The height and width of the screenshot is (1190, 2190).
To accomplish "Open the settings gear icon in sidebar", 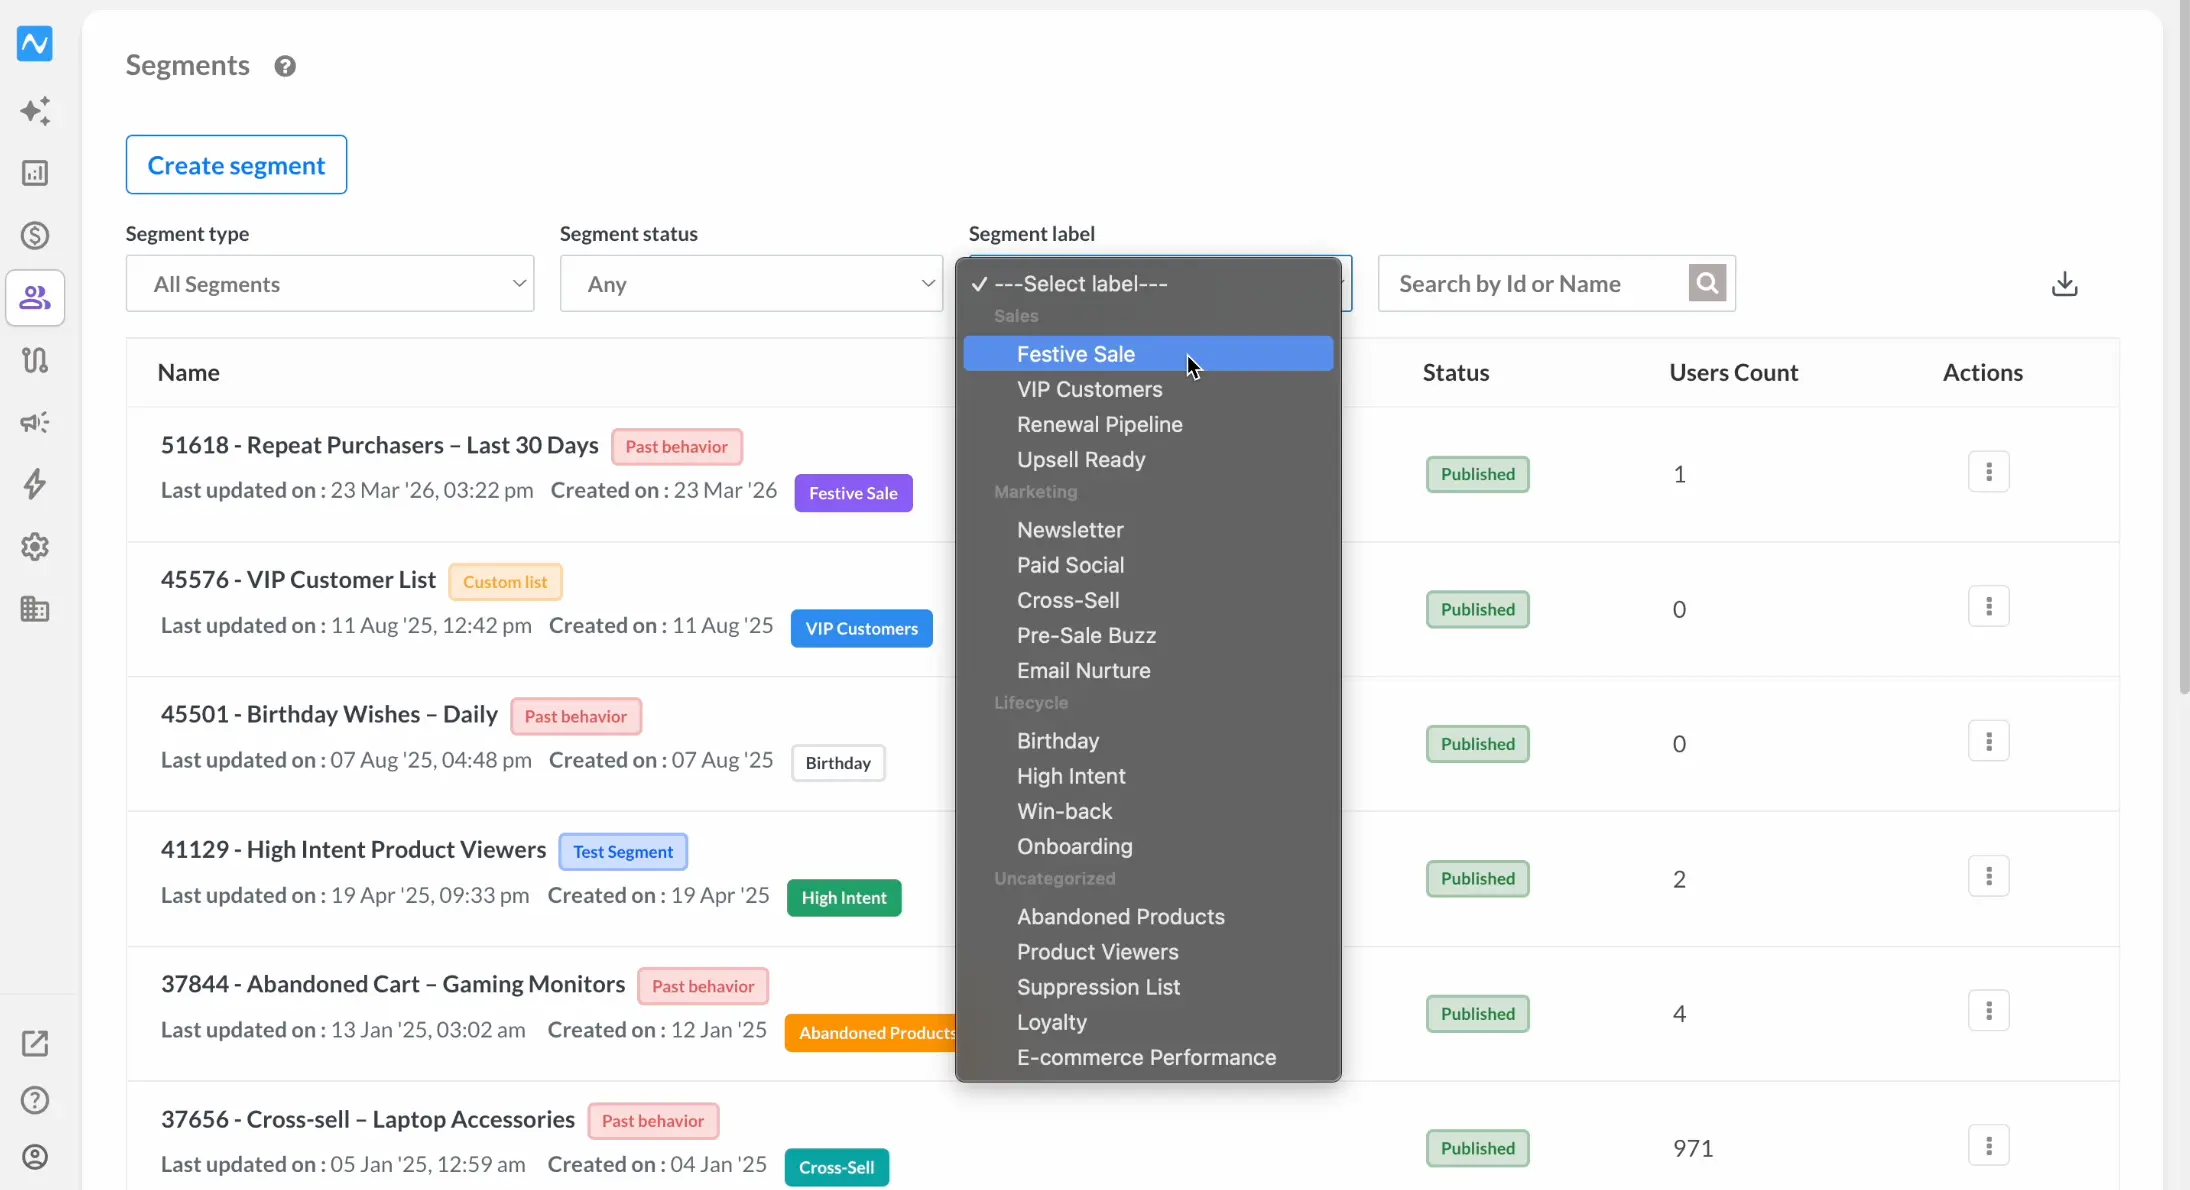I will coord(35,547).
